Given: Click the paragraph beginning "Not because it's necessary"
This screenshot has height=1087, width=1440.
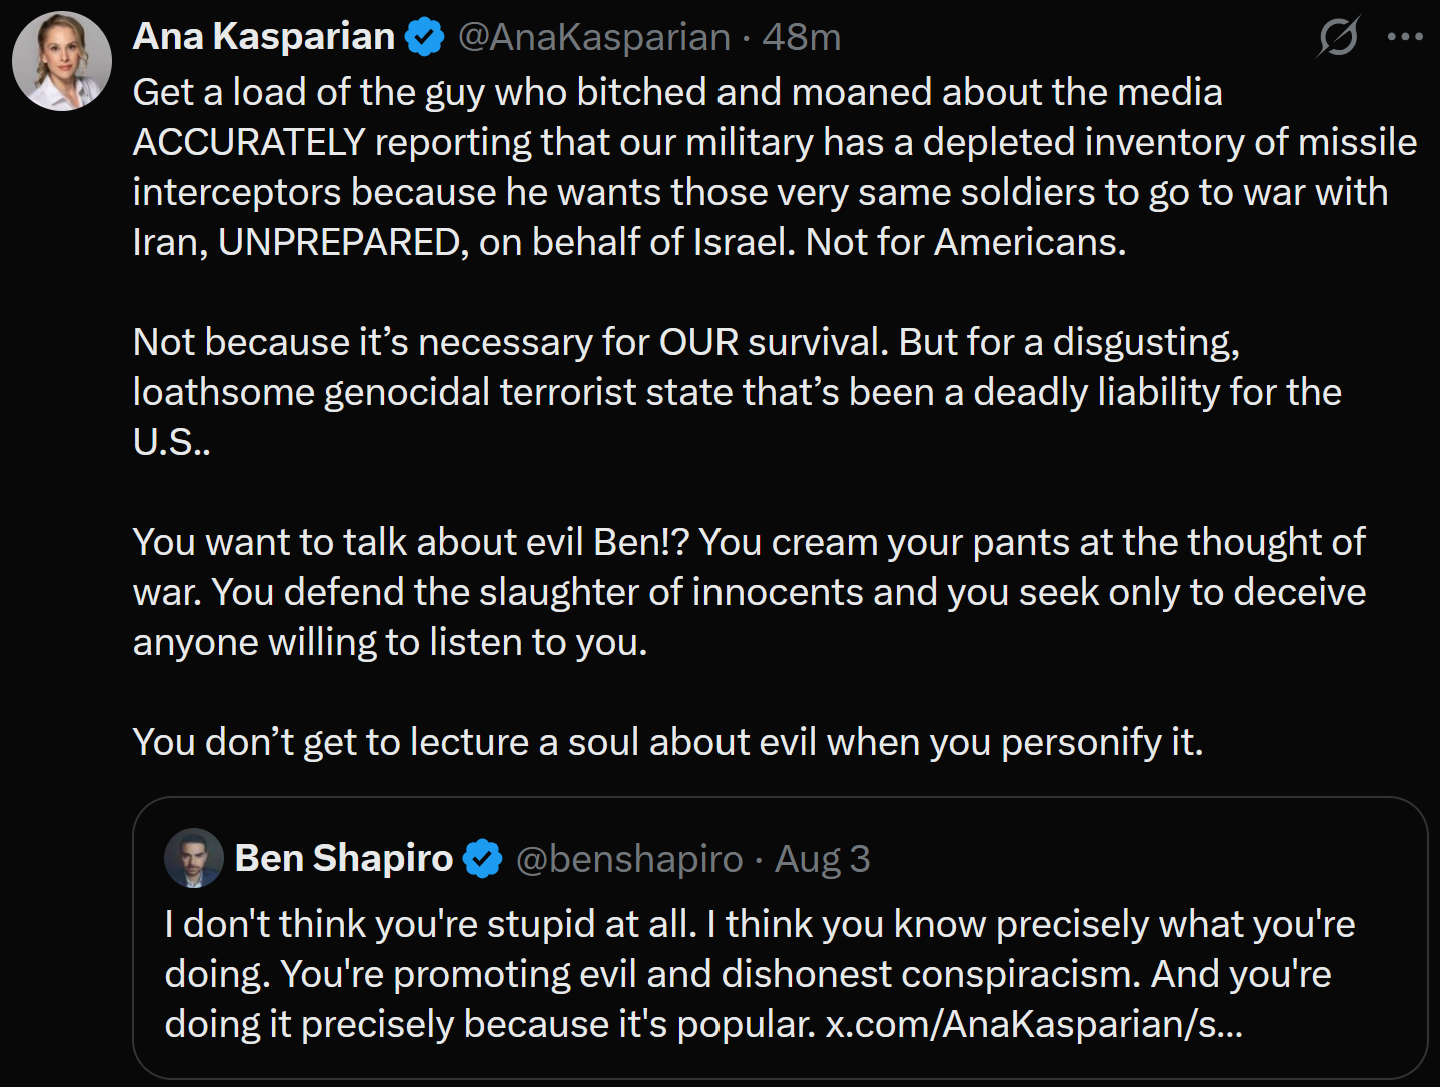Looking at the screenshot, I should coord(737,392).
